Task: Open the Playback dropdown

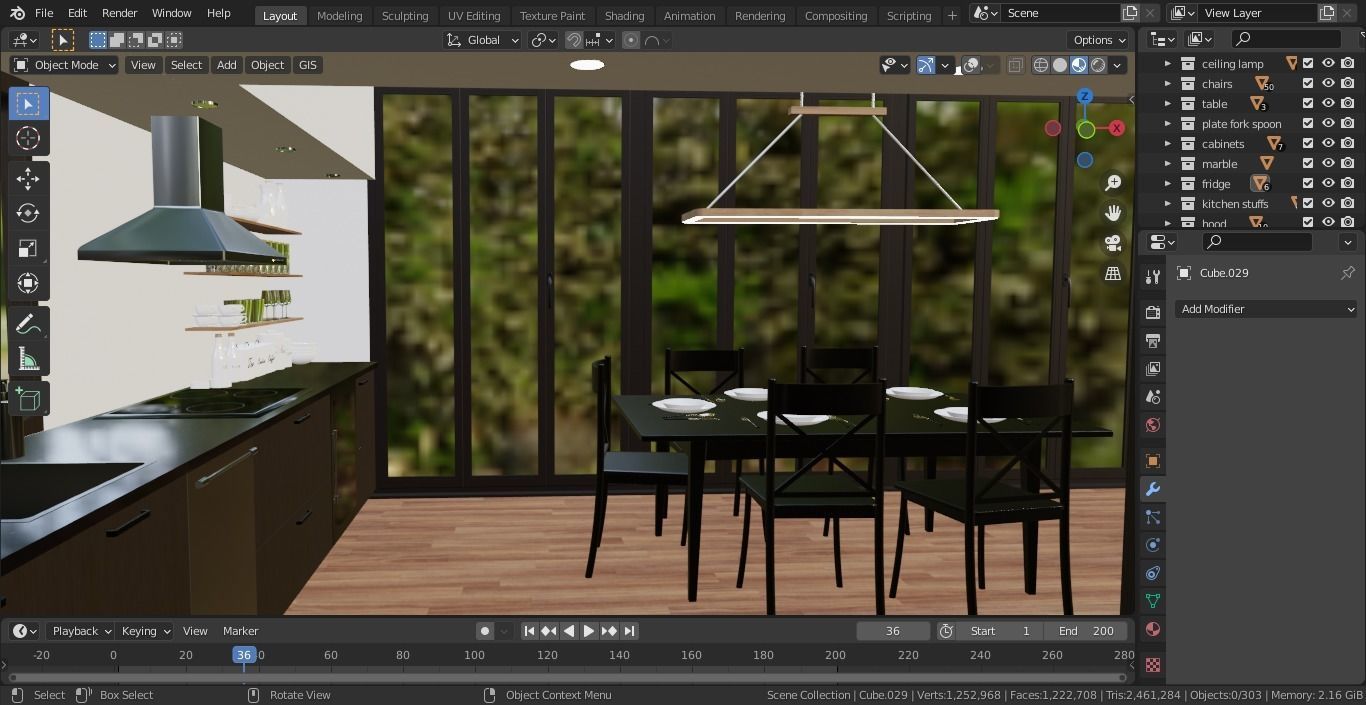Action: pyautogui.click(x=81, y=631)
